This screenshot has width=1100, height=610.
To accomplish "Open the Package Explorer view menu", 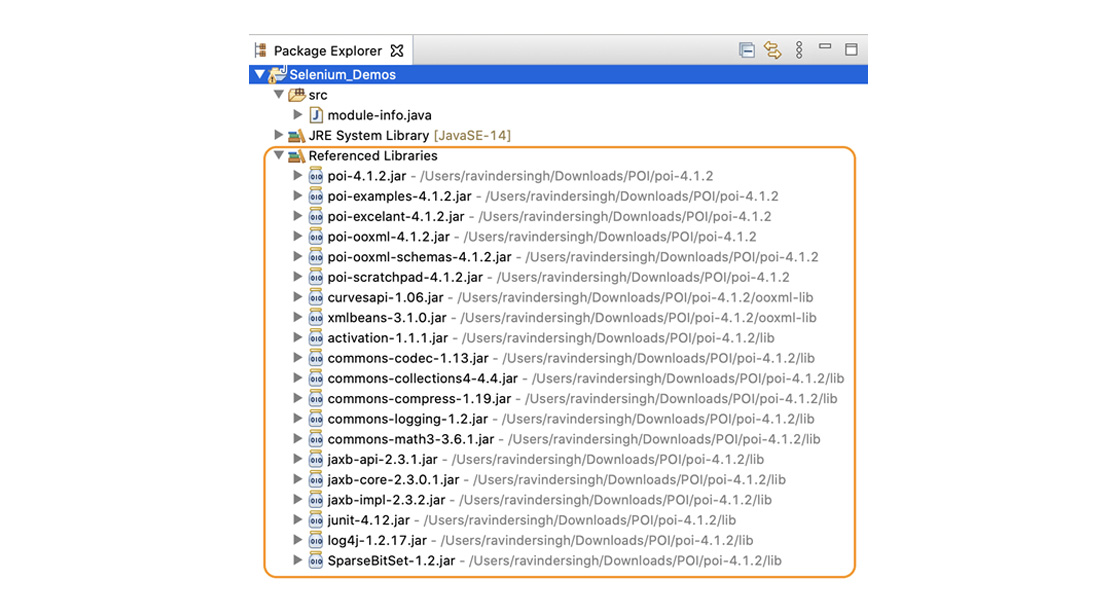I will point(797,49).
